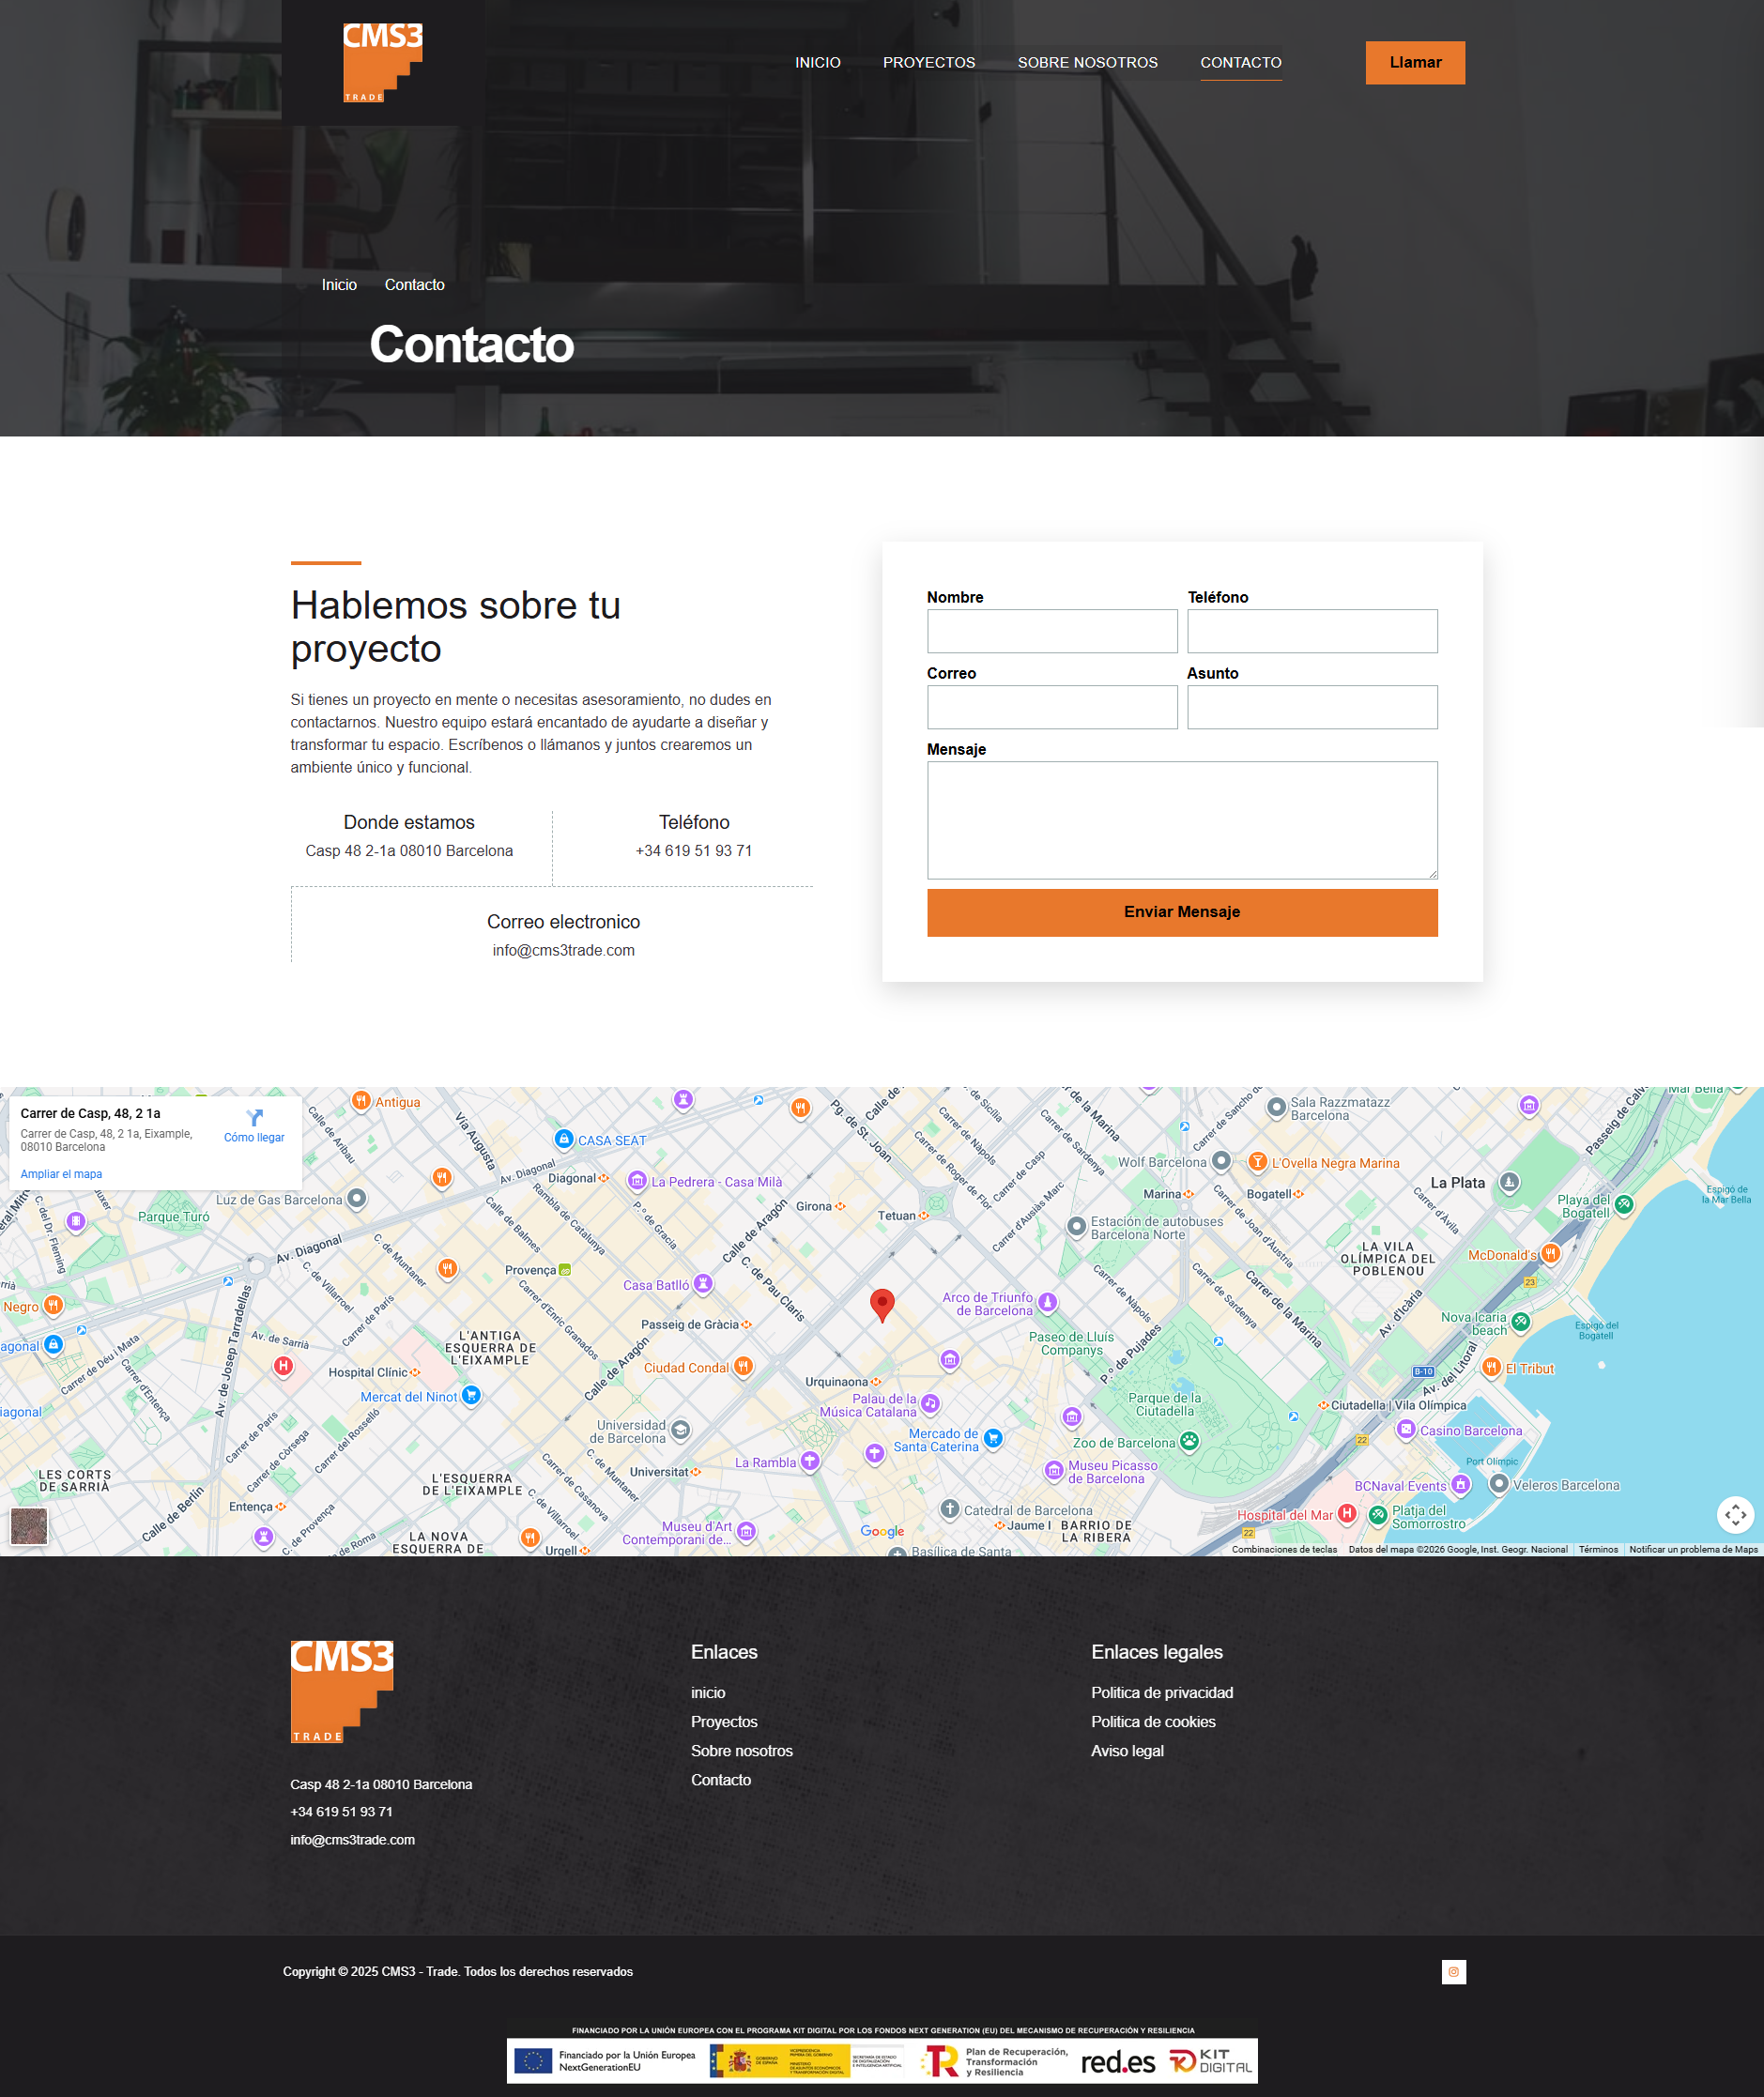Select the Mercat del Ninot shopping marker

coord(471,1395)
